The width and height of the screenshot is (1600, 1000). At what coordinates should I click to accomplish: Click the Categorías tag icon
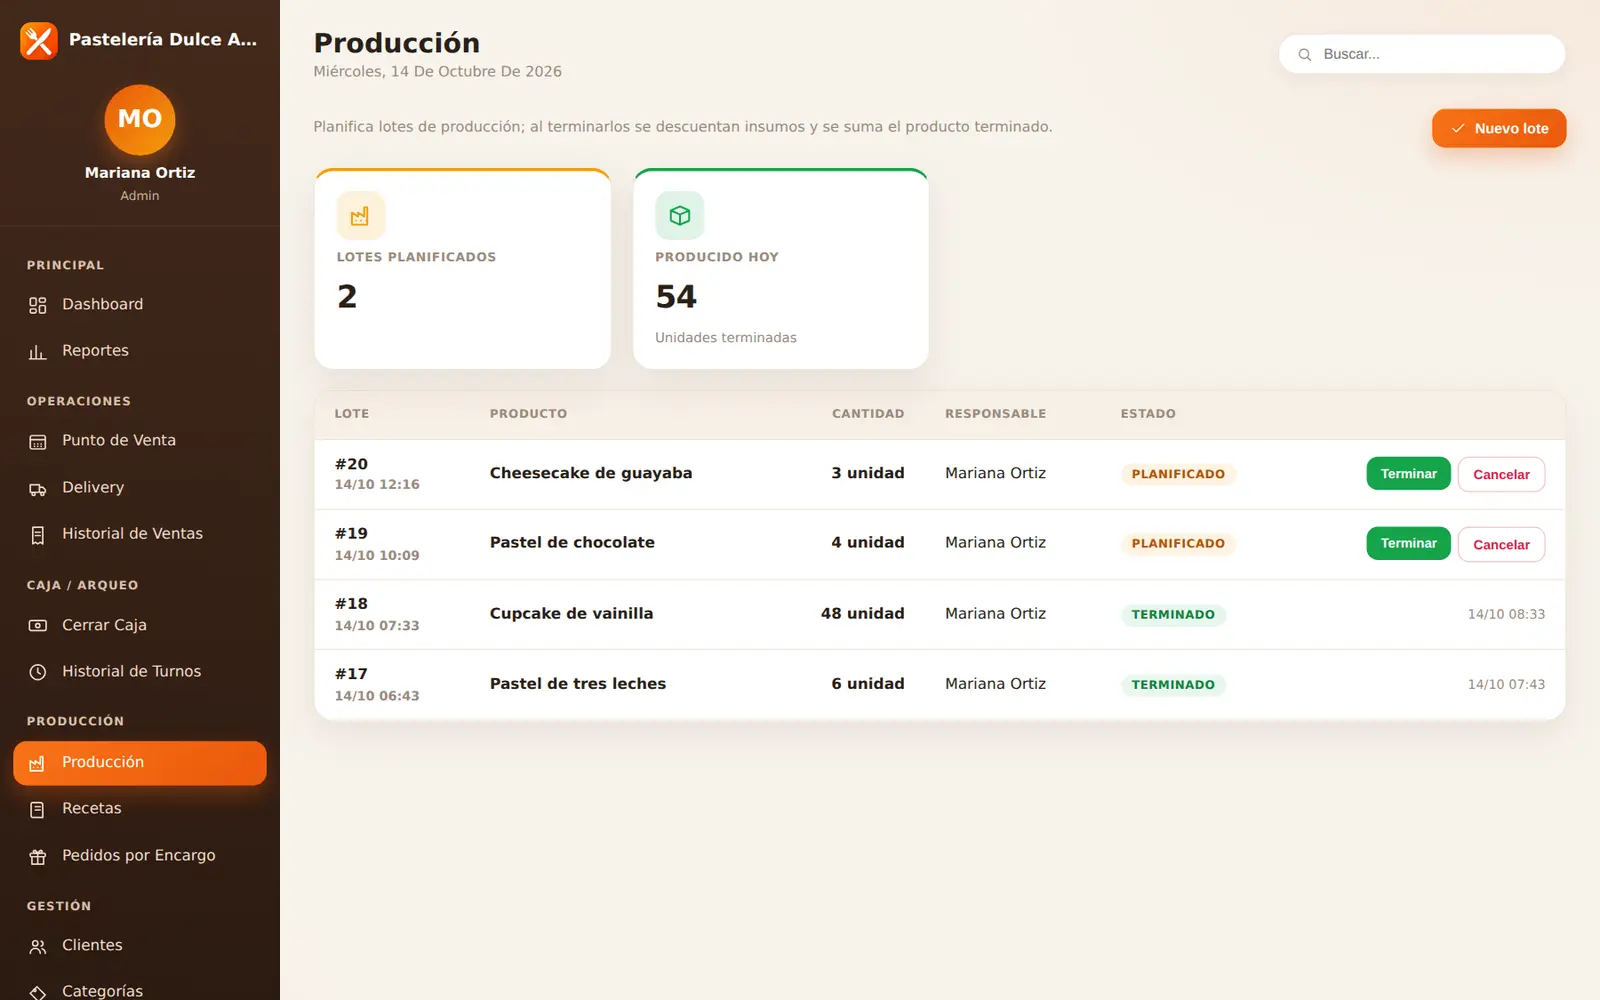tap(38, 992)
